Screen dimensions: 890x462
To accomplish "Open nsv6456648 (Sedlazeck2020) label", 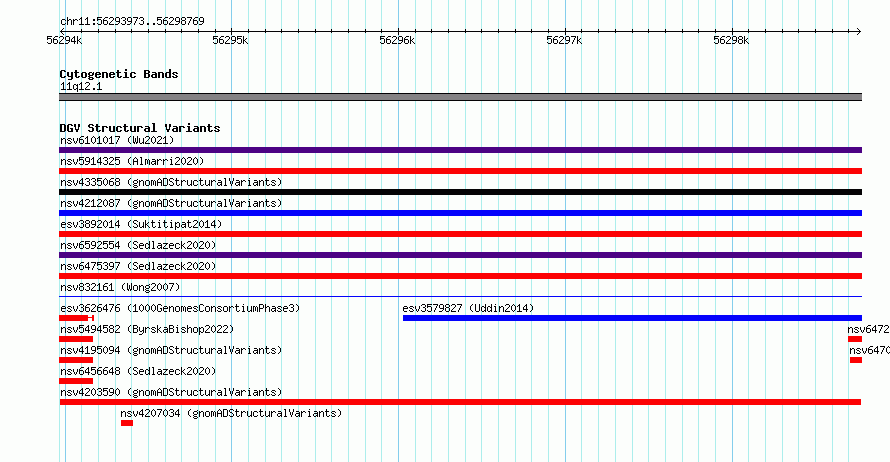I will [x=138, y=371].
